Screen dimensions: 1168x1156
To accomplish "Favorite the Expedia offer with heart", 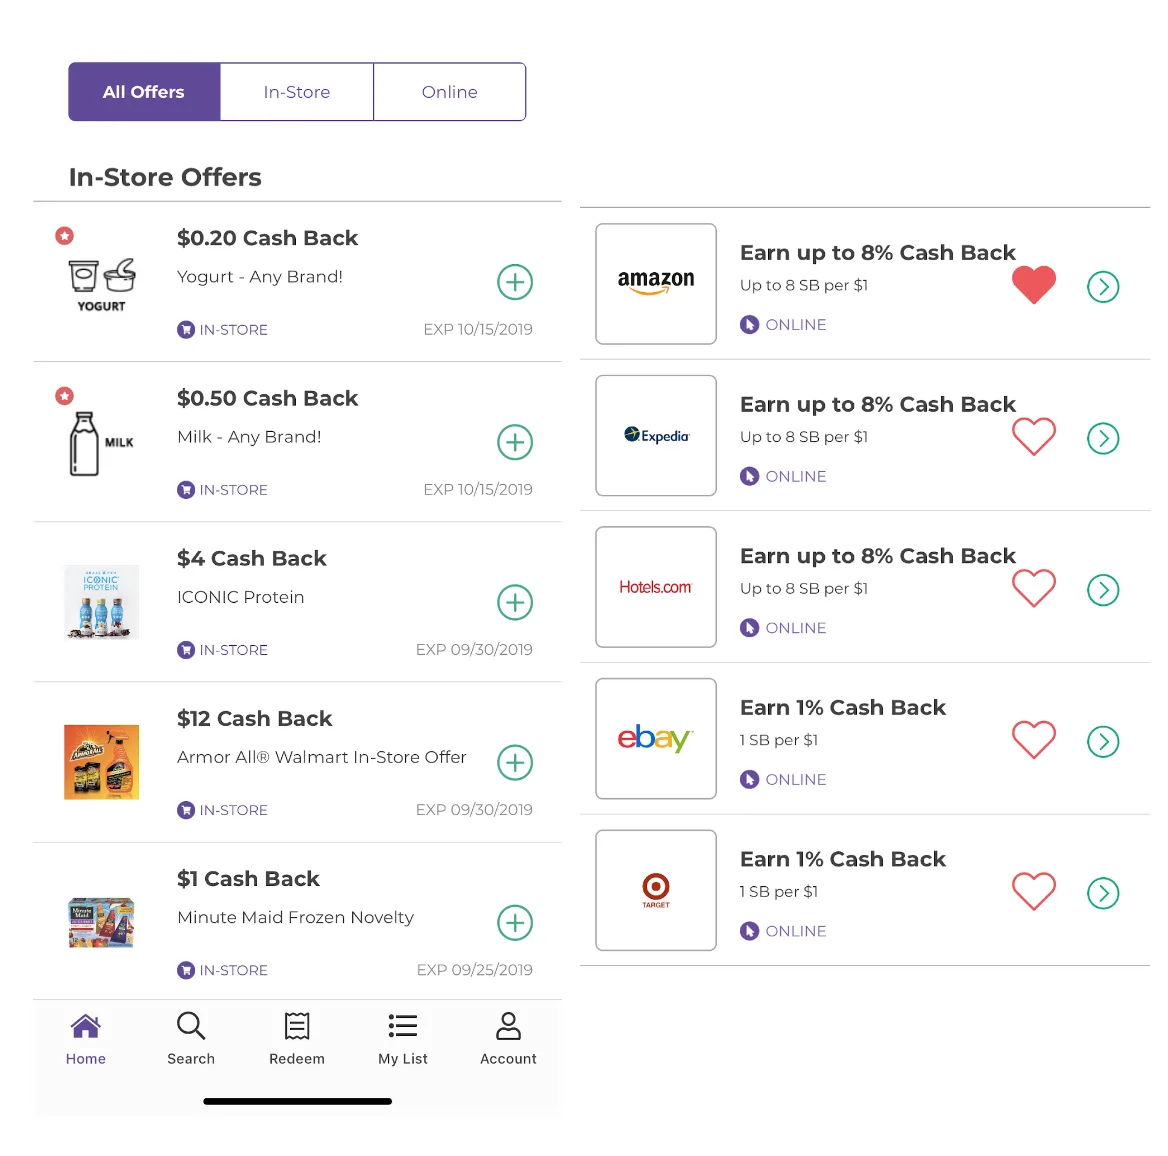I will pyautogui.click(x=1034, y=436).
